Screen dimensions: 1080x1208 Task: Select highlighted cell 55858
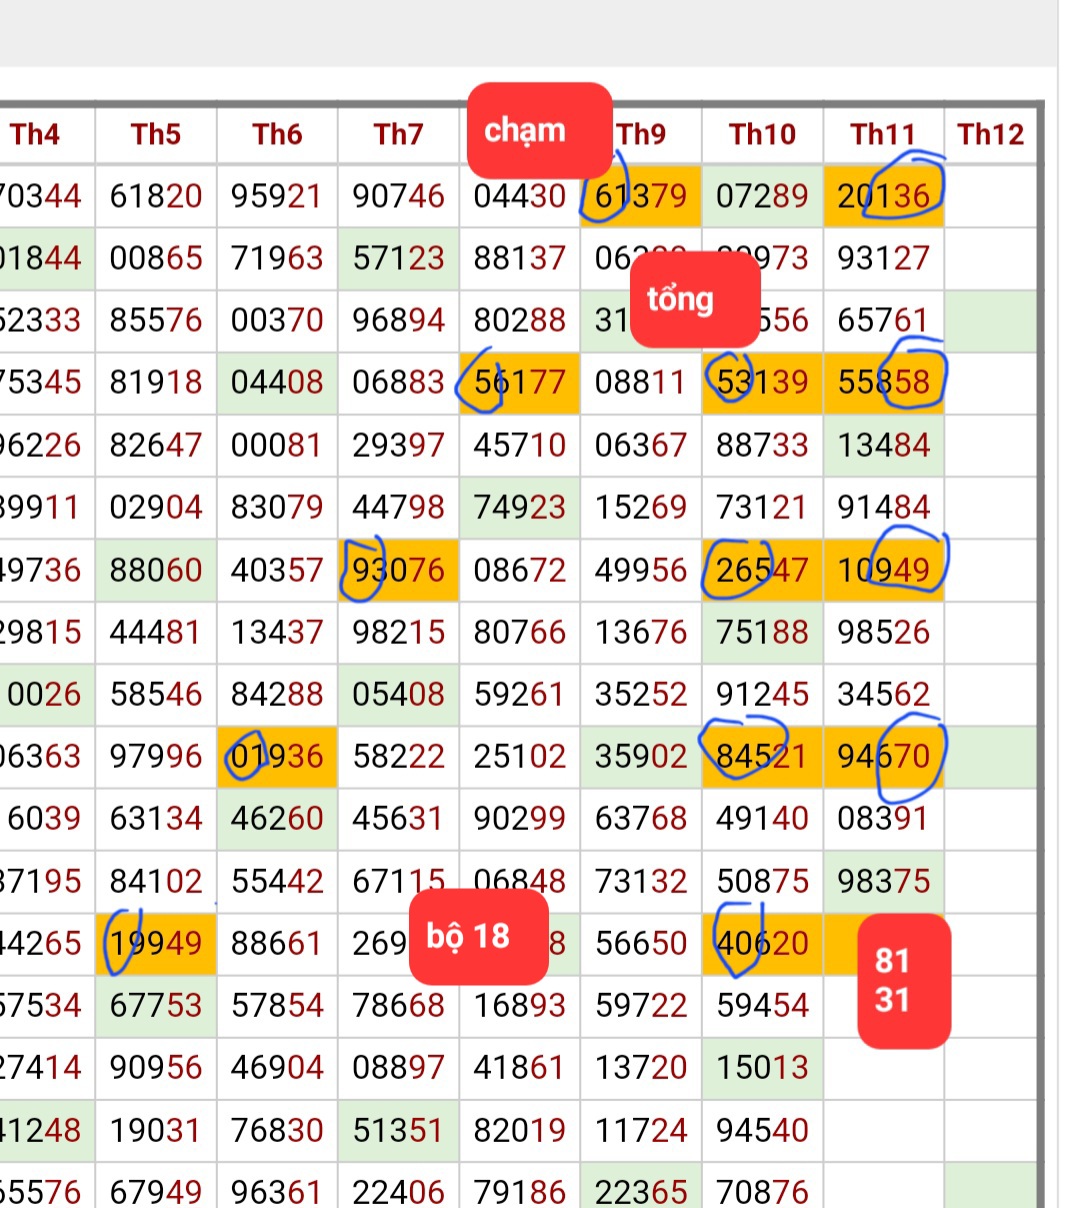click(x=883, y=382)
